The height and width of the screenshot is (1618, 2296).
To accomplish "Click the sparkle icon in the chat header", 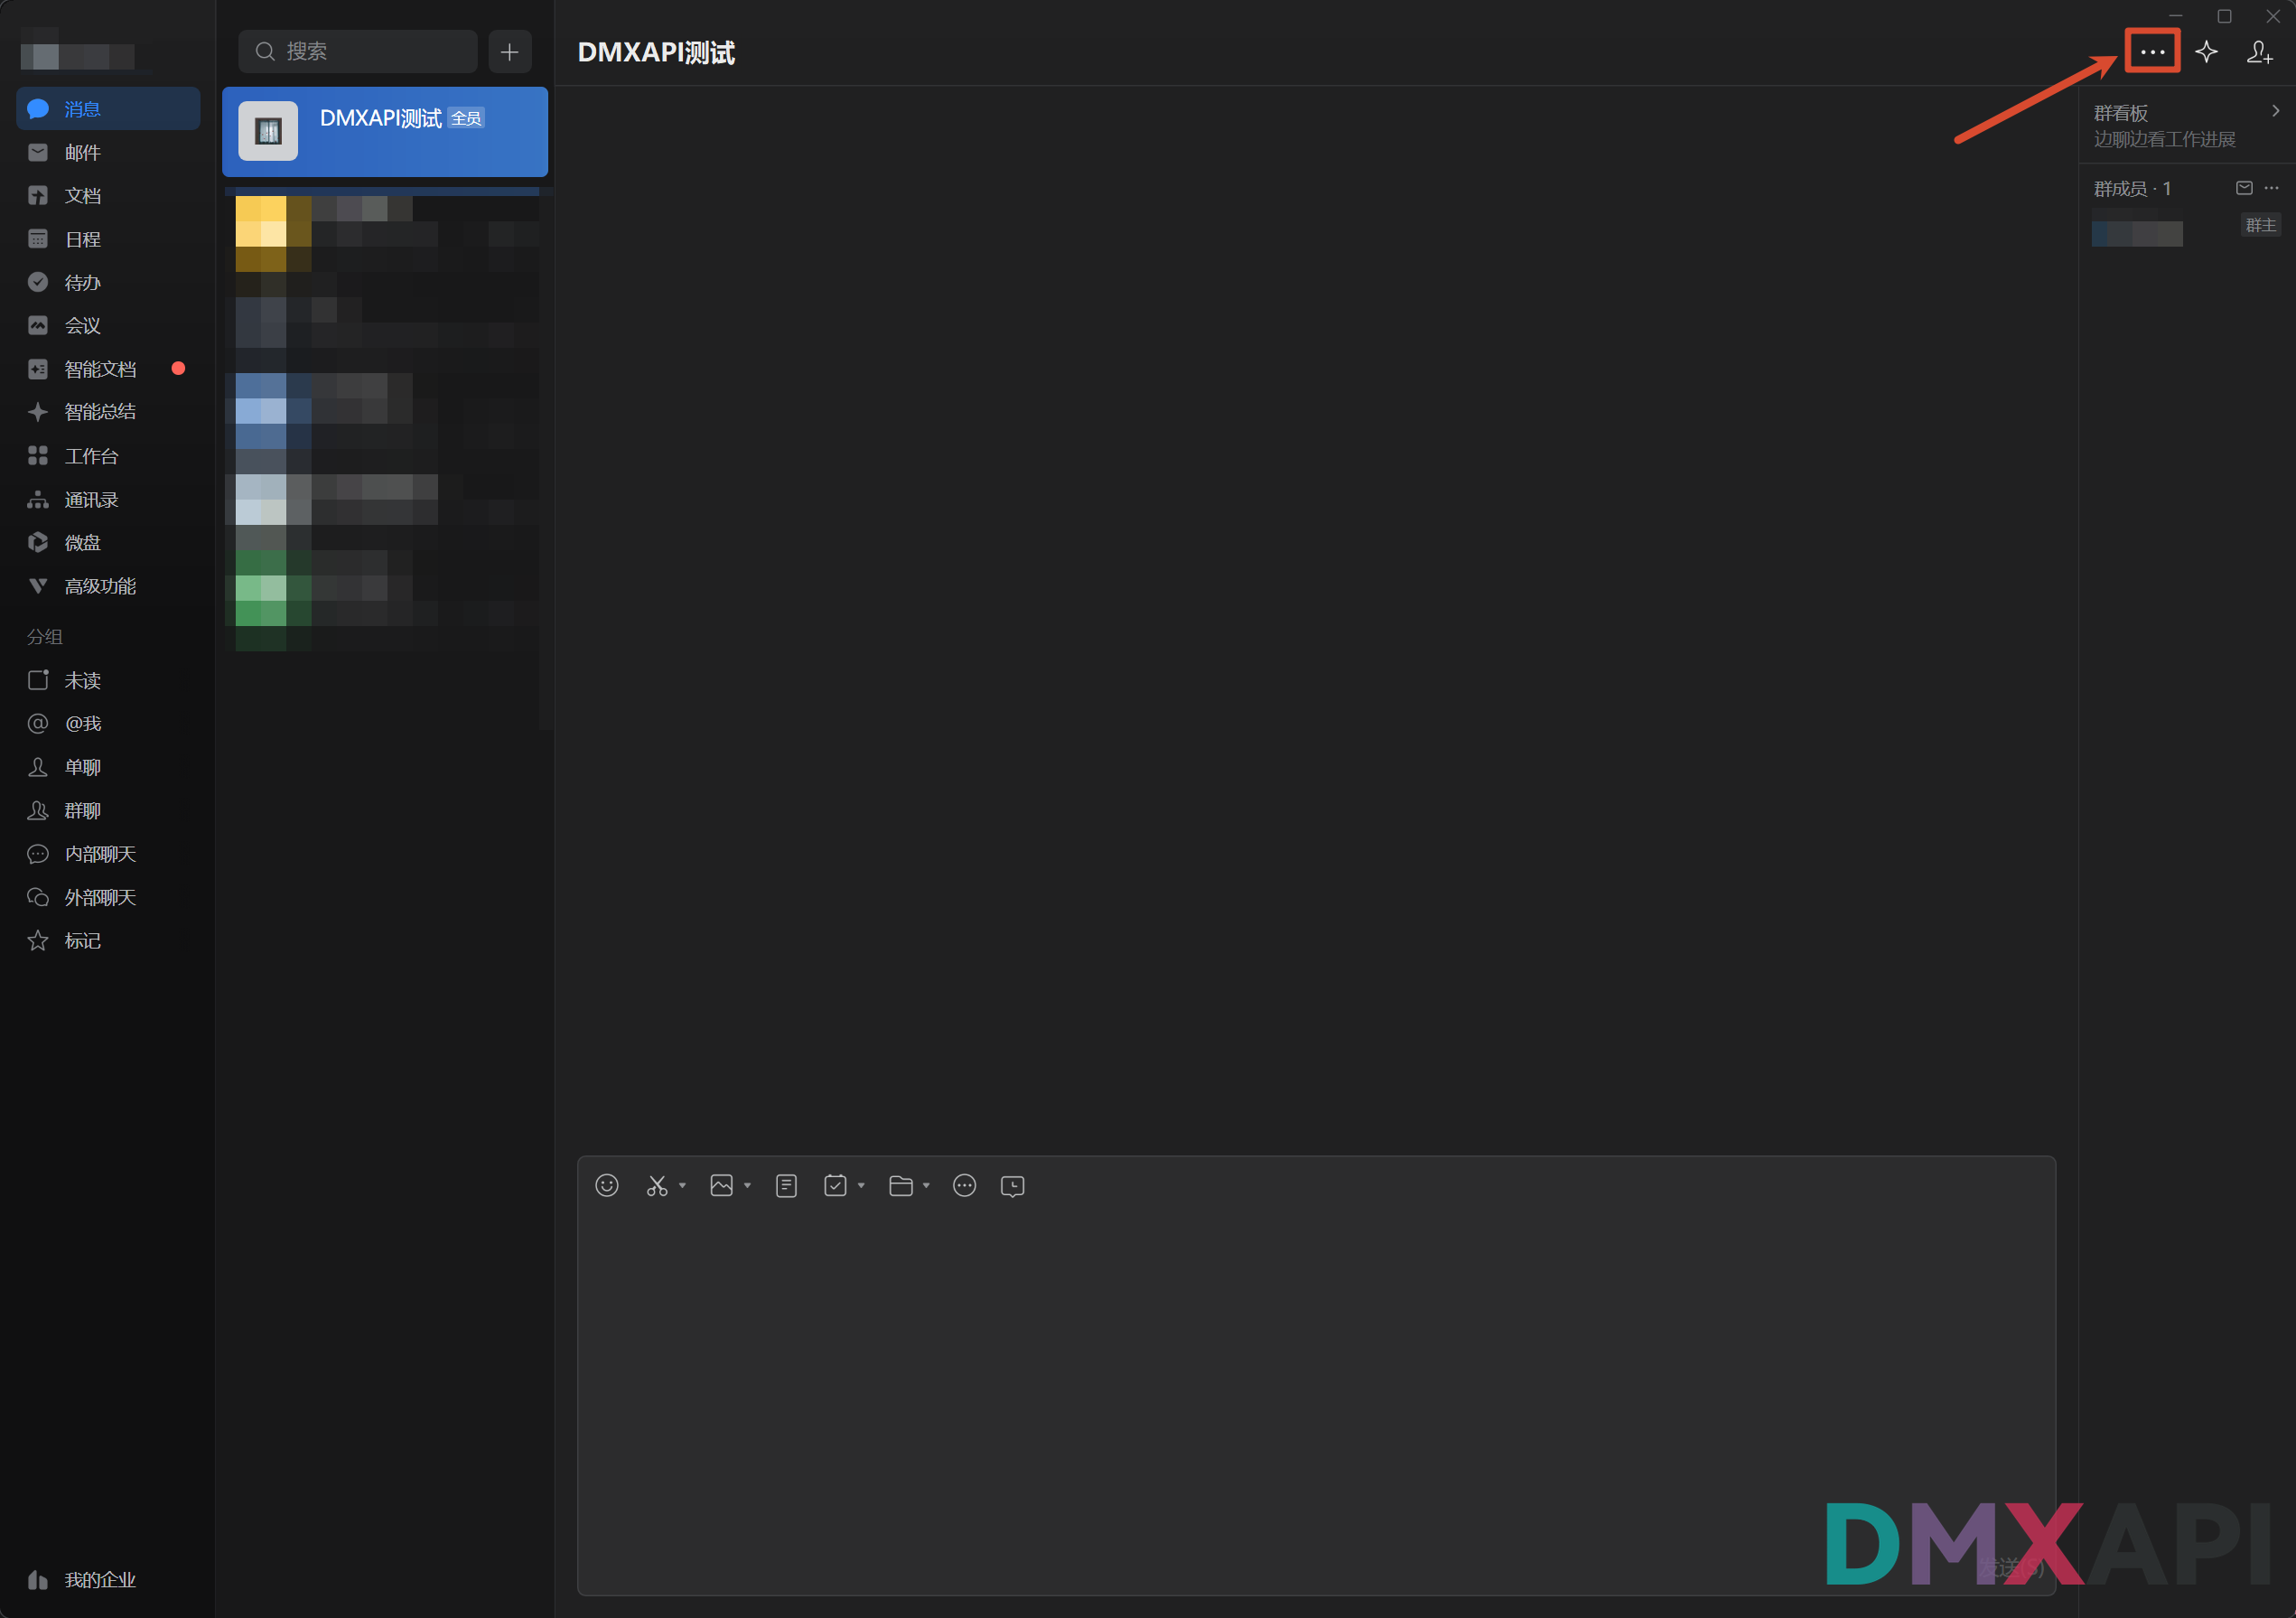I will [2207, 52].
